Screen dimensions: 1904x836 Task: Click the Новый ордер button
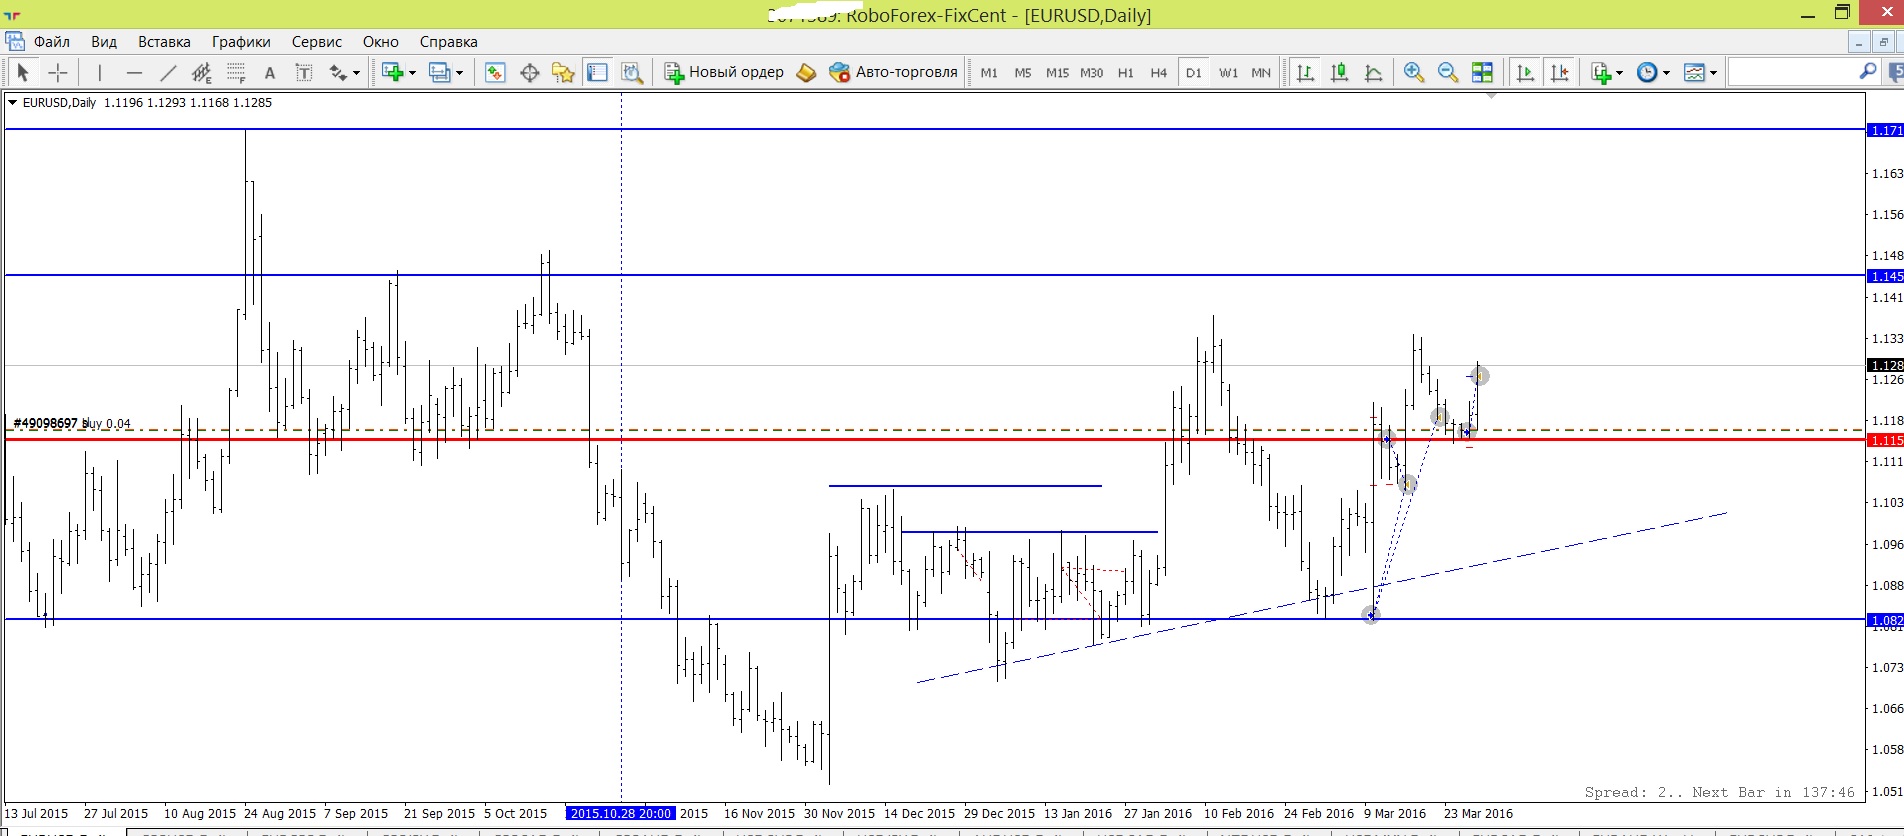[x=725, y=72]
